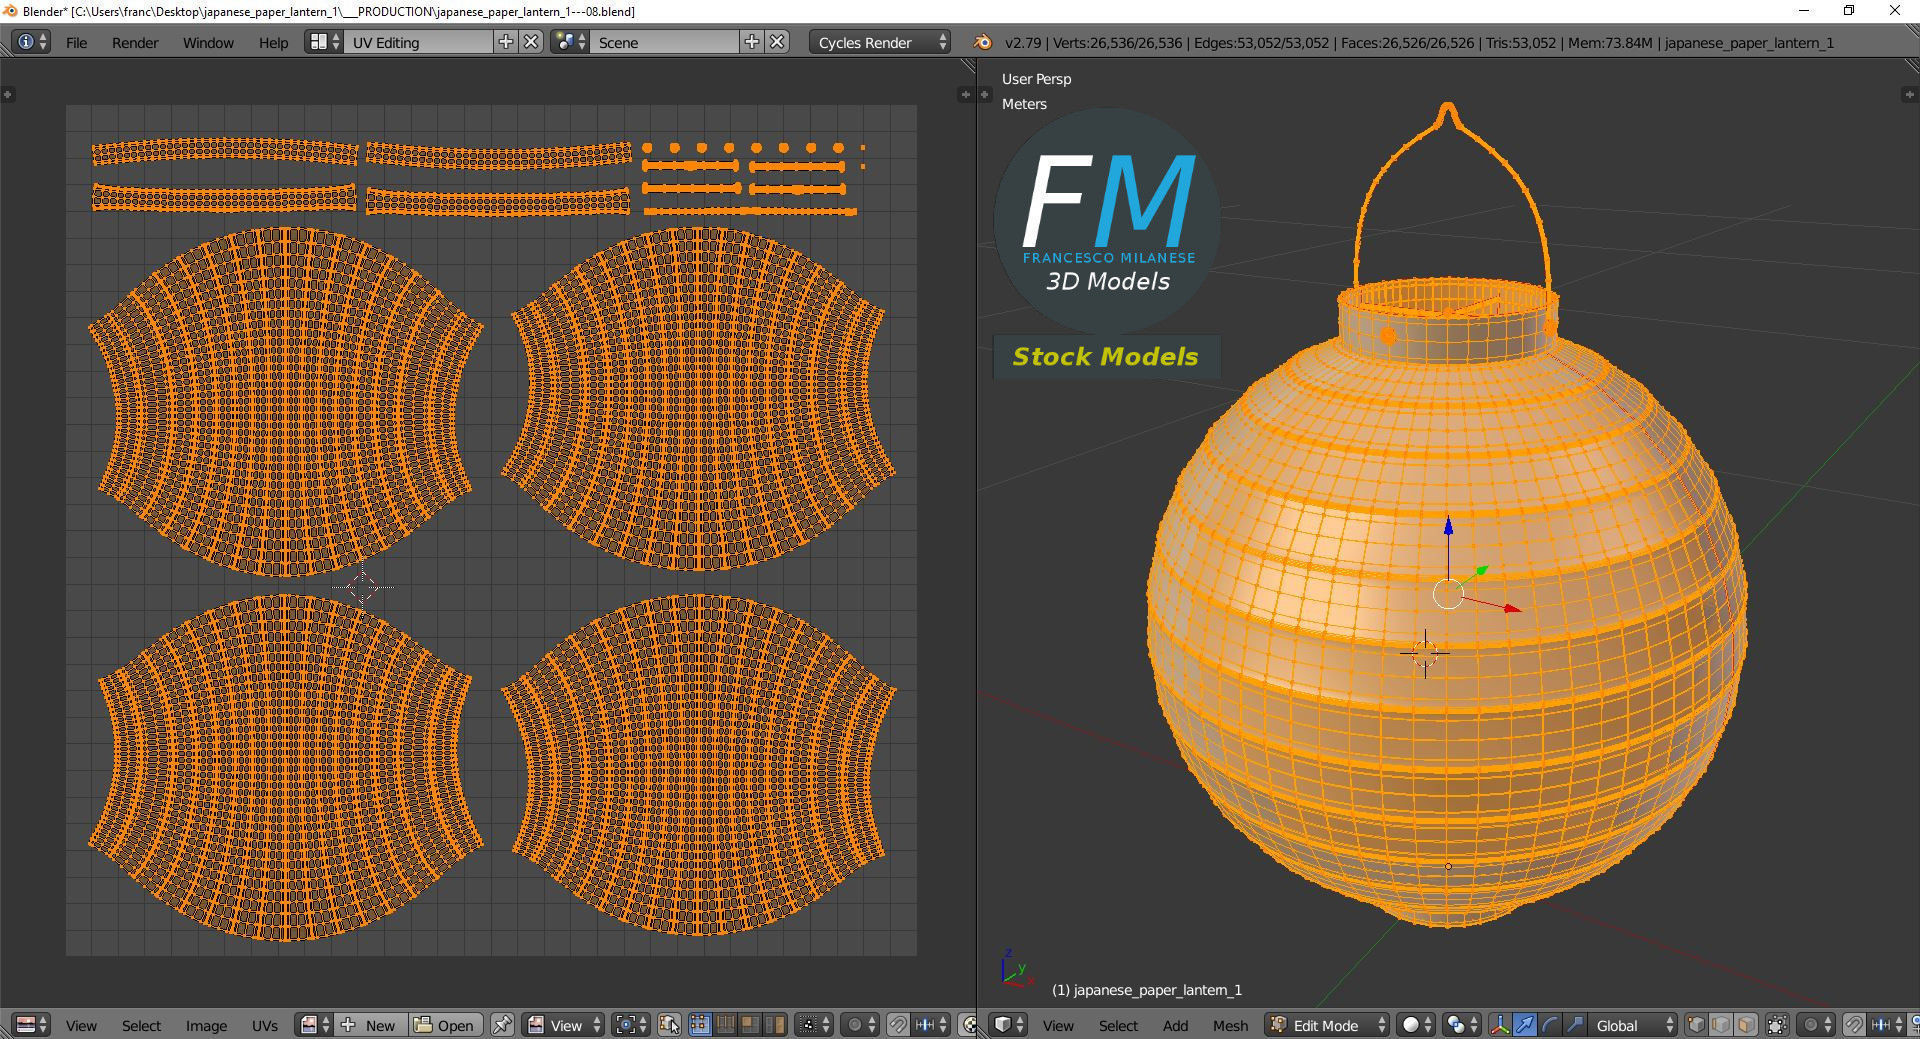Toggle snapping in 3D view
This screenshot has height=1039, width=1920.
click(x=1854, y=1025)
